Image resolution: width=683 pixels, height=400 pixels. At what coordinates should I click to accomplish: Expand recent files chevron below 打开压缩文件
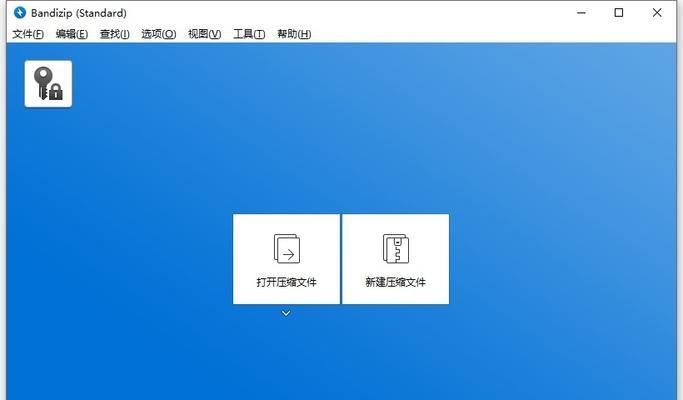(286, 313)
